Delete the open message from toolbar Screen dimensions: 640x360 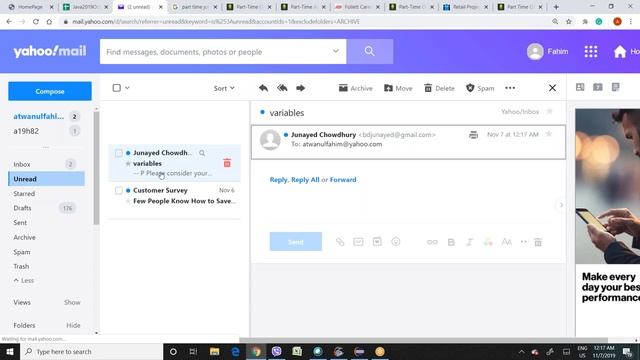coord(439,88)
